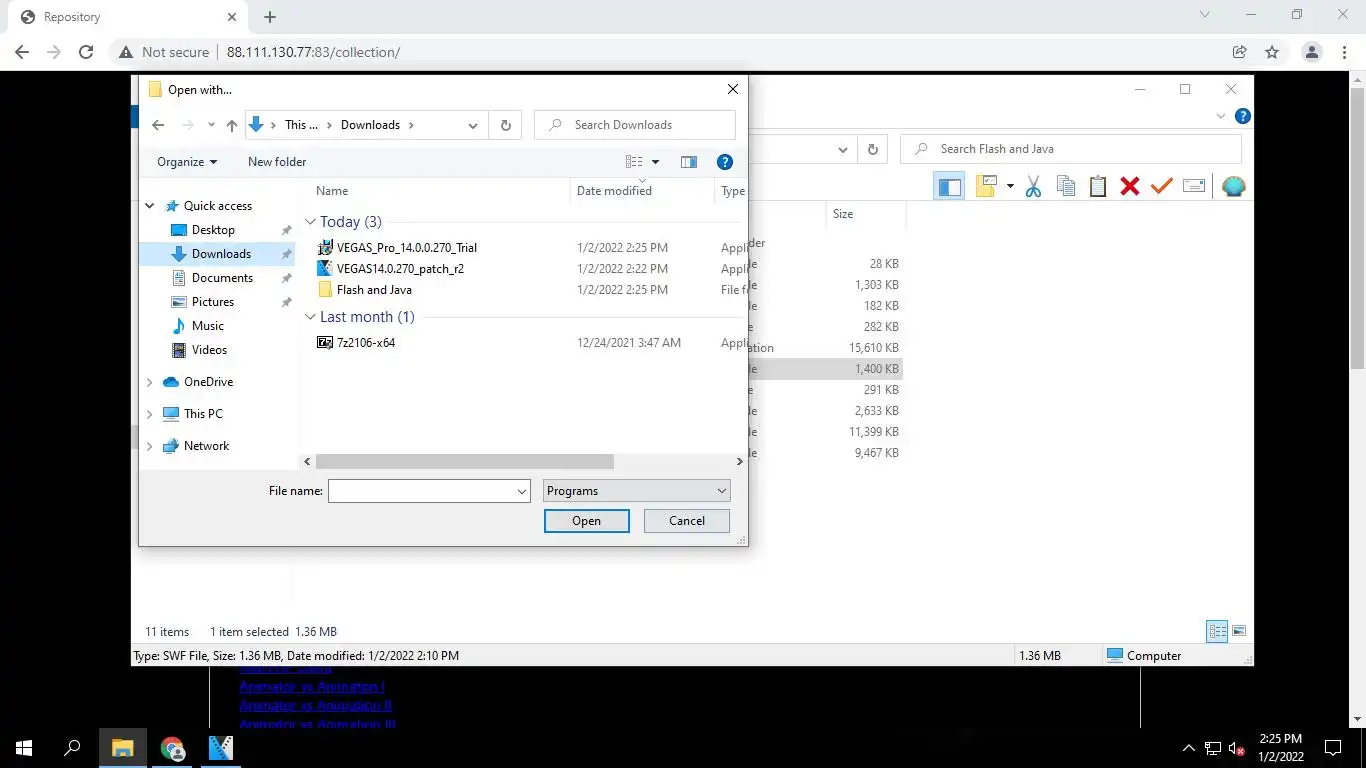The height and width of the screenshot is (768, 1366).
Task: Select the Flash and Java folder
Action: pos(374,290)
